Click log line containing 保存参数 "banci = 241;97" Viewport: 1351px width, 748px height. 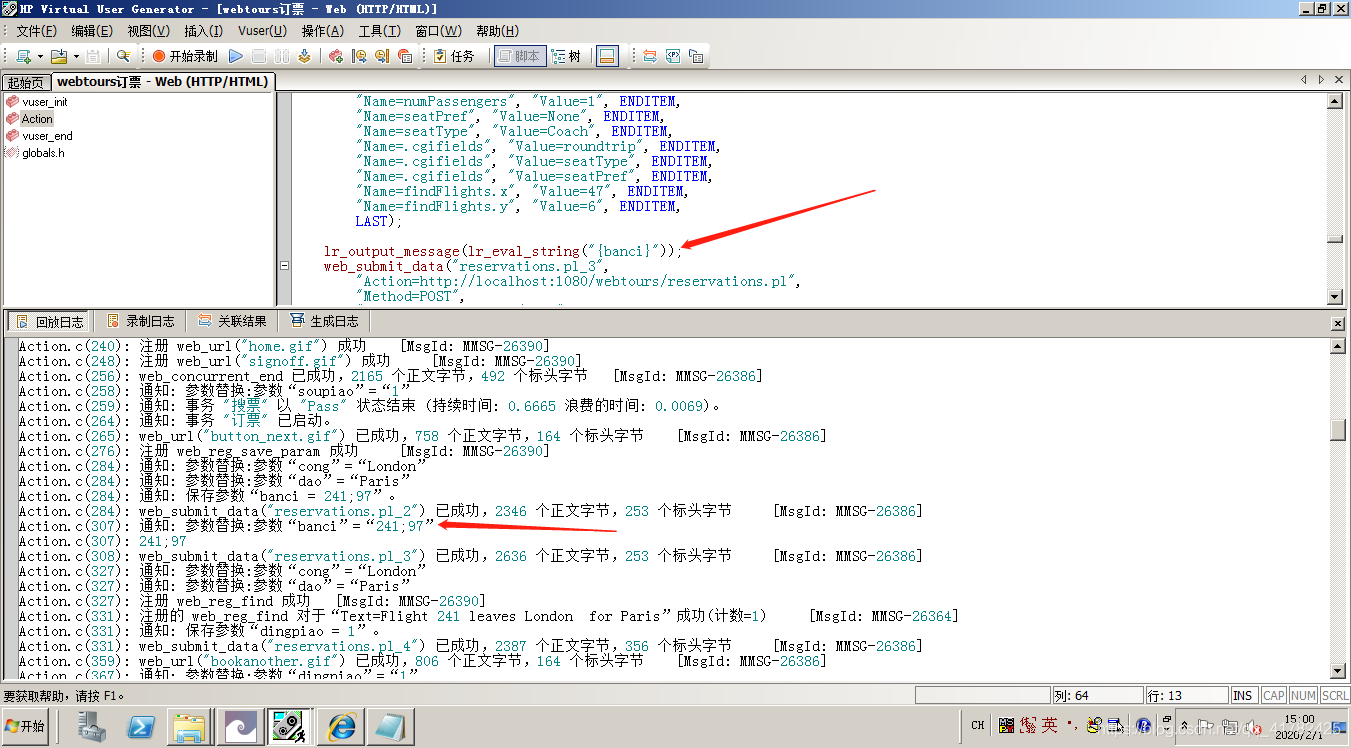tap(208, 496)
